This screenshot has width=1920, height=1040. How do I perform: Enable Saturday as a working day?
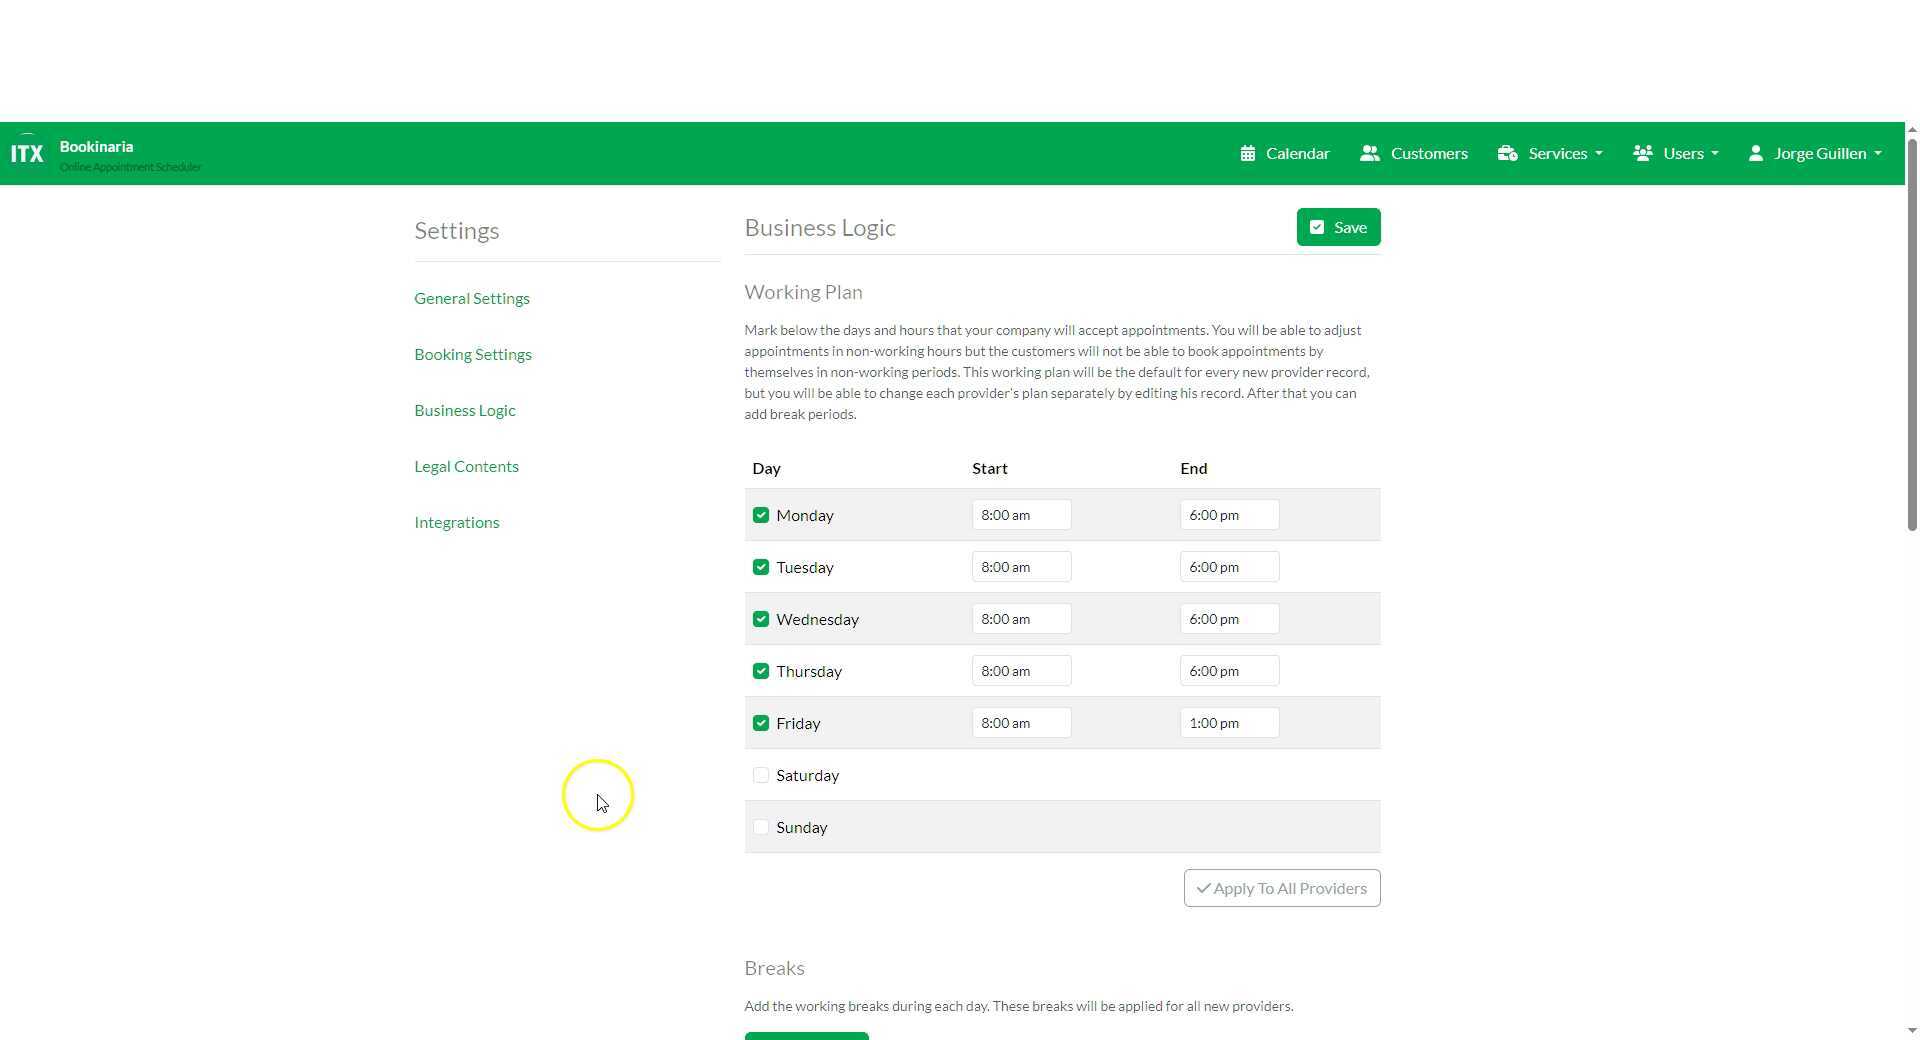tap(761, 774)
